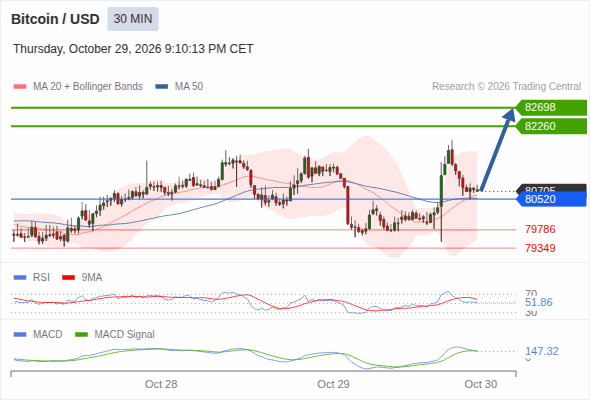Click the date and time line reading Thursday, October 29, 2026

coord(133,49)
